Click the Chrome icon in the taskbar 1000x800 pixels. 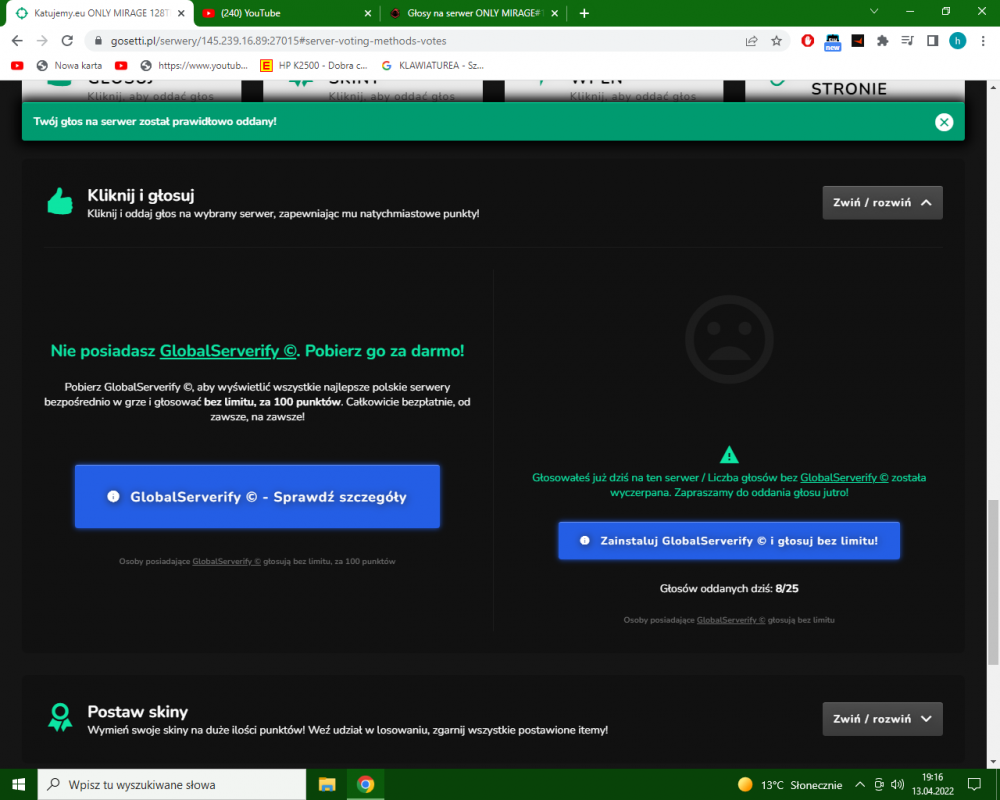click(365, 785)
